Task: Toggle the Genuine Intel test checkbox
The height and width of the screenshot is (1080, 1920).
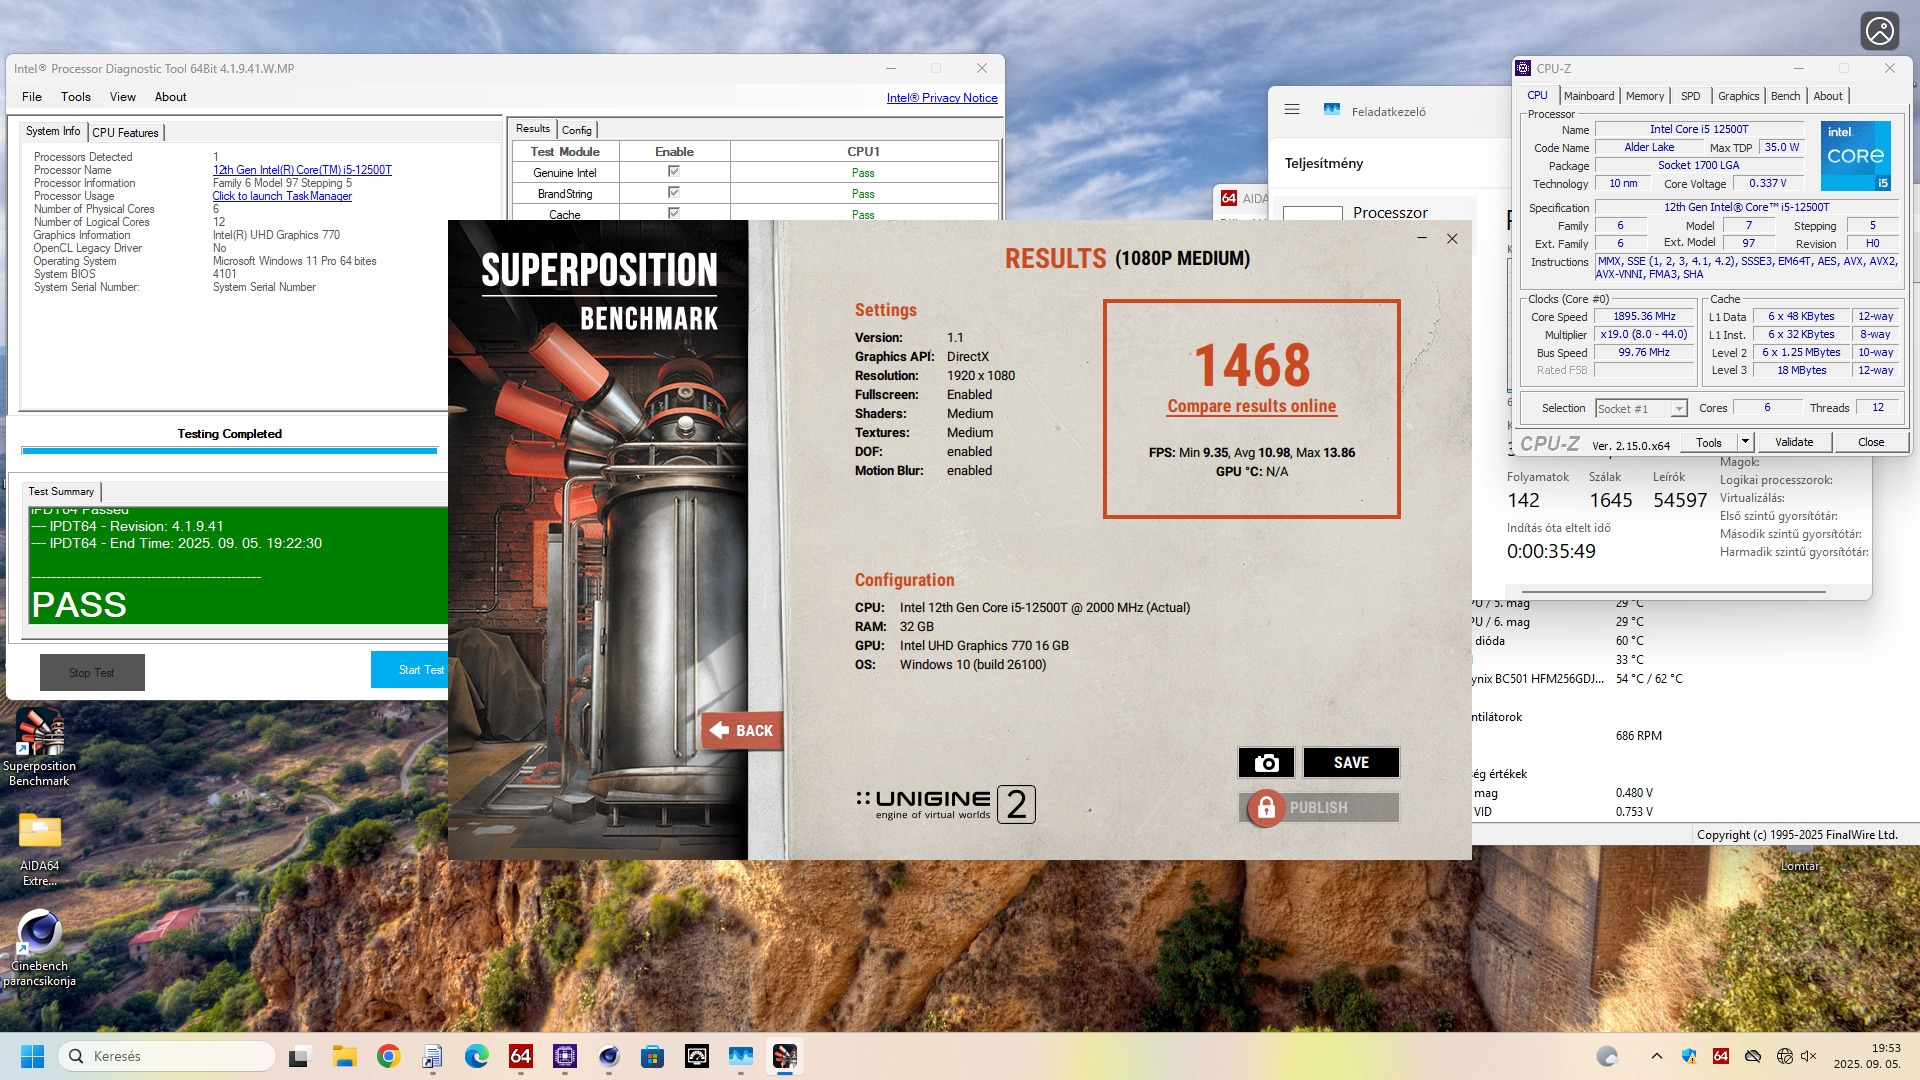Action: point(674,172)
